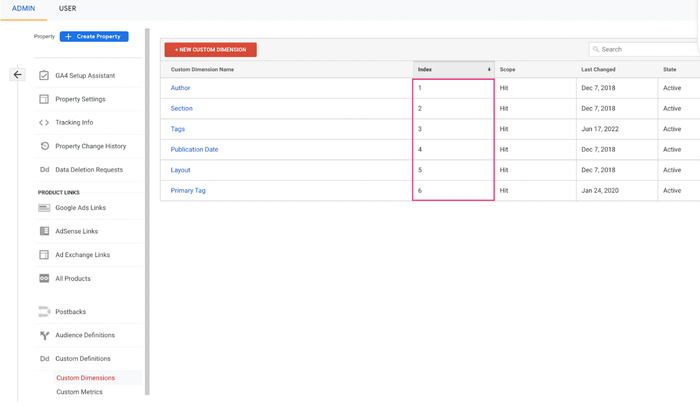Click the Google Ads Links icon
This screenshot has height=415, width=700.
[44, 208]
